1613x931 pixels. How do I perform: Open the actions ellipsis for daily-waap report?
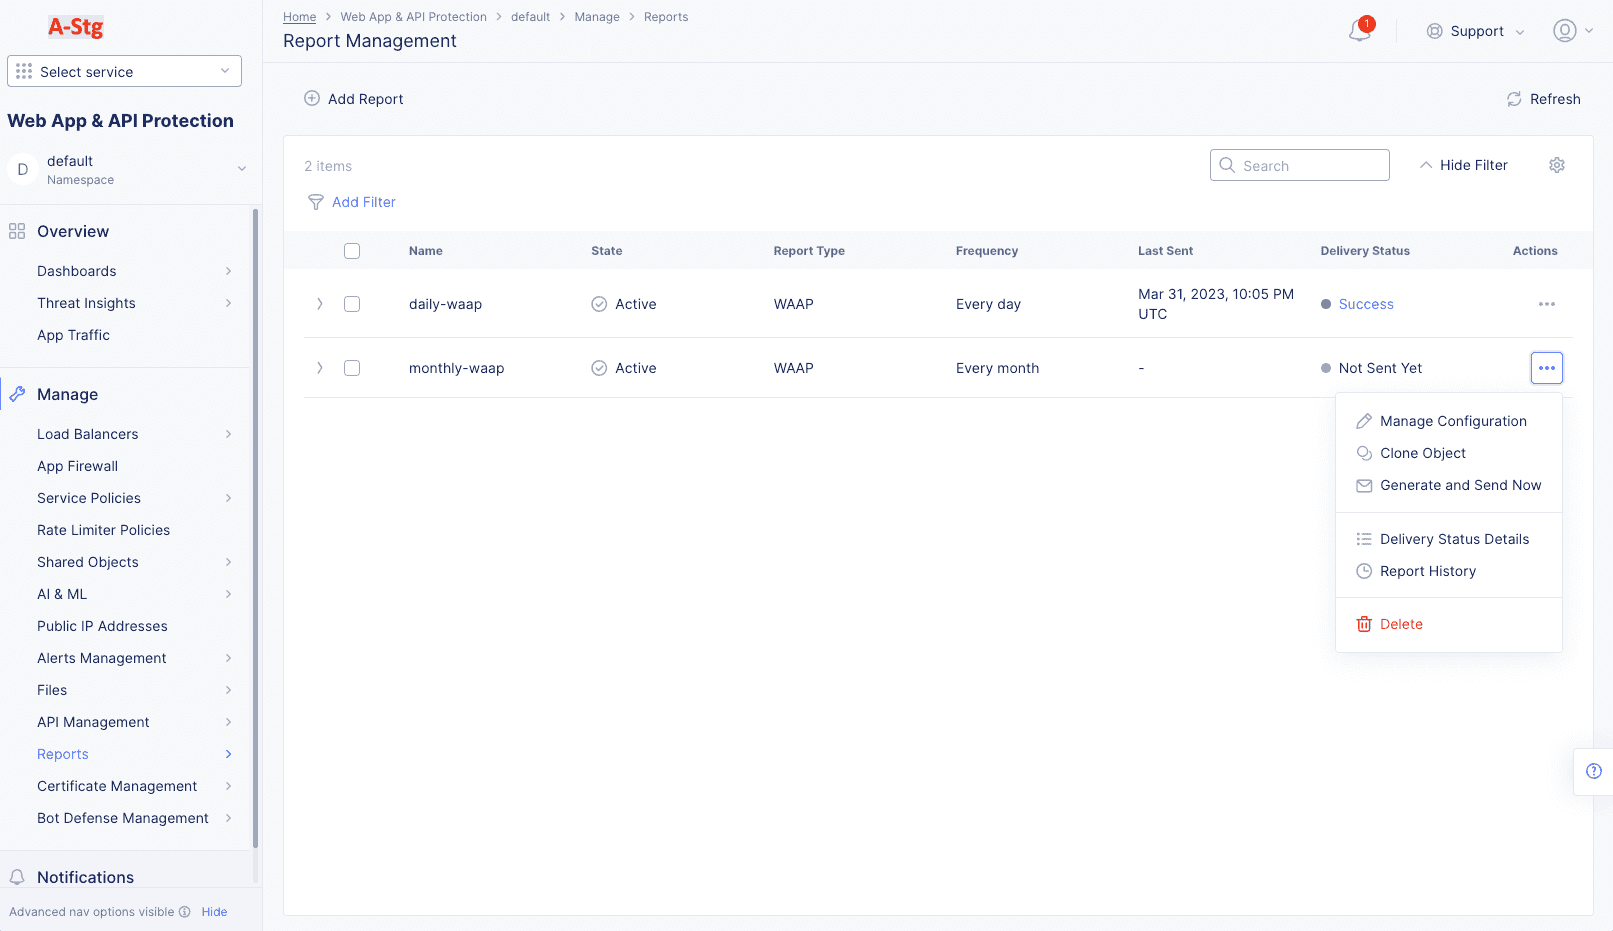(x=1547, y=304)
